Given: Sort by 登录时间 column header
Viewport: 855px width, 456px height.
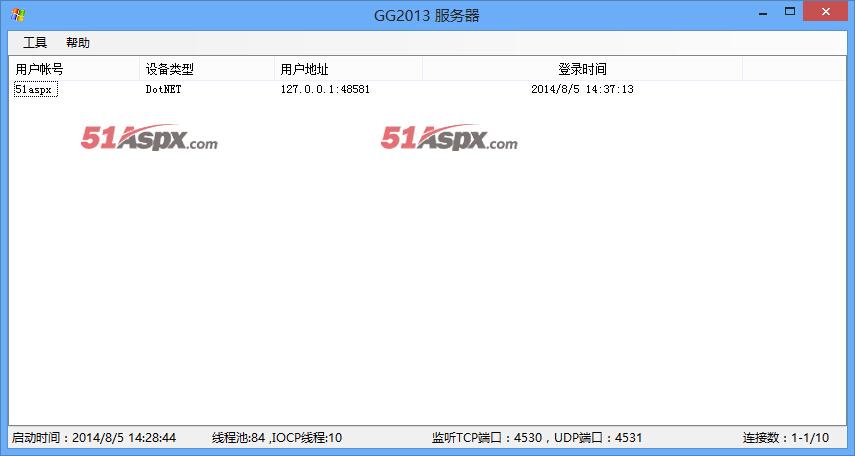Looking at the screenshot, I should click(x=582, y=69).
